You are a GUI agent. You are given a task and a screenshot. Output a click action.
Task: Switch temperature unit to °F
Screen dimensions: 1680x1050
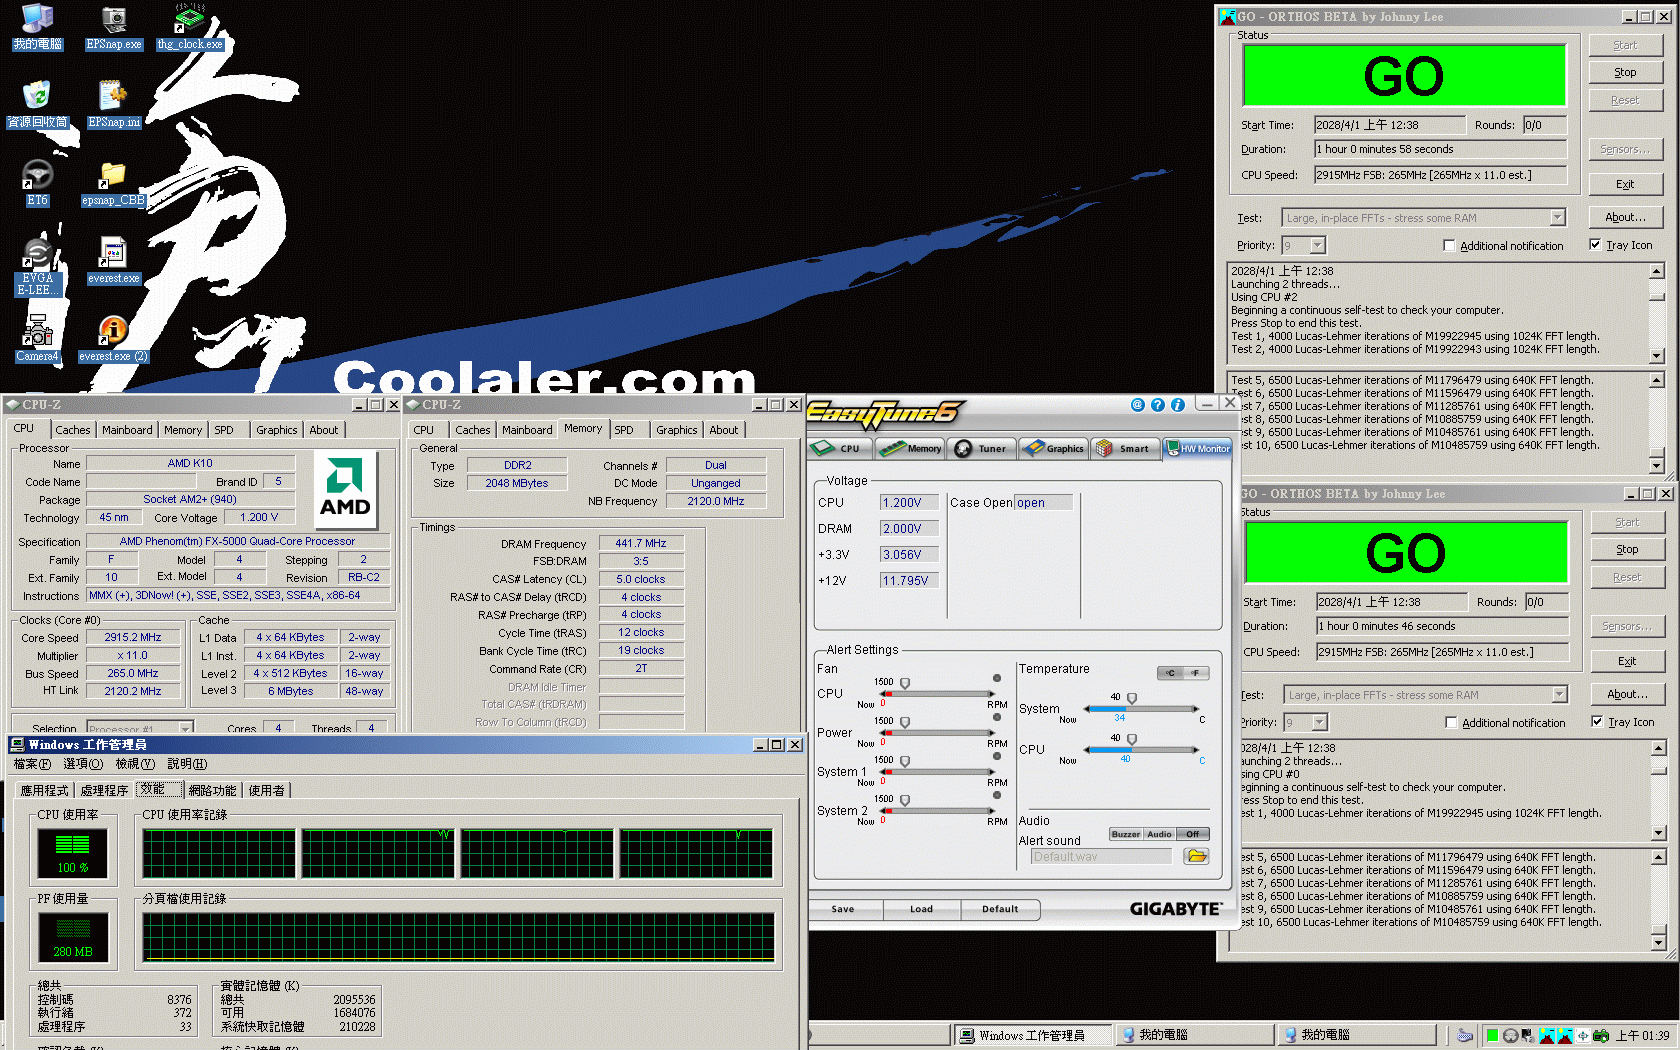tap(1195, 673)
